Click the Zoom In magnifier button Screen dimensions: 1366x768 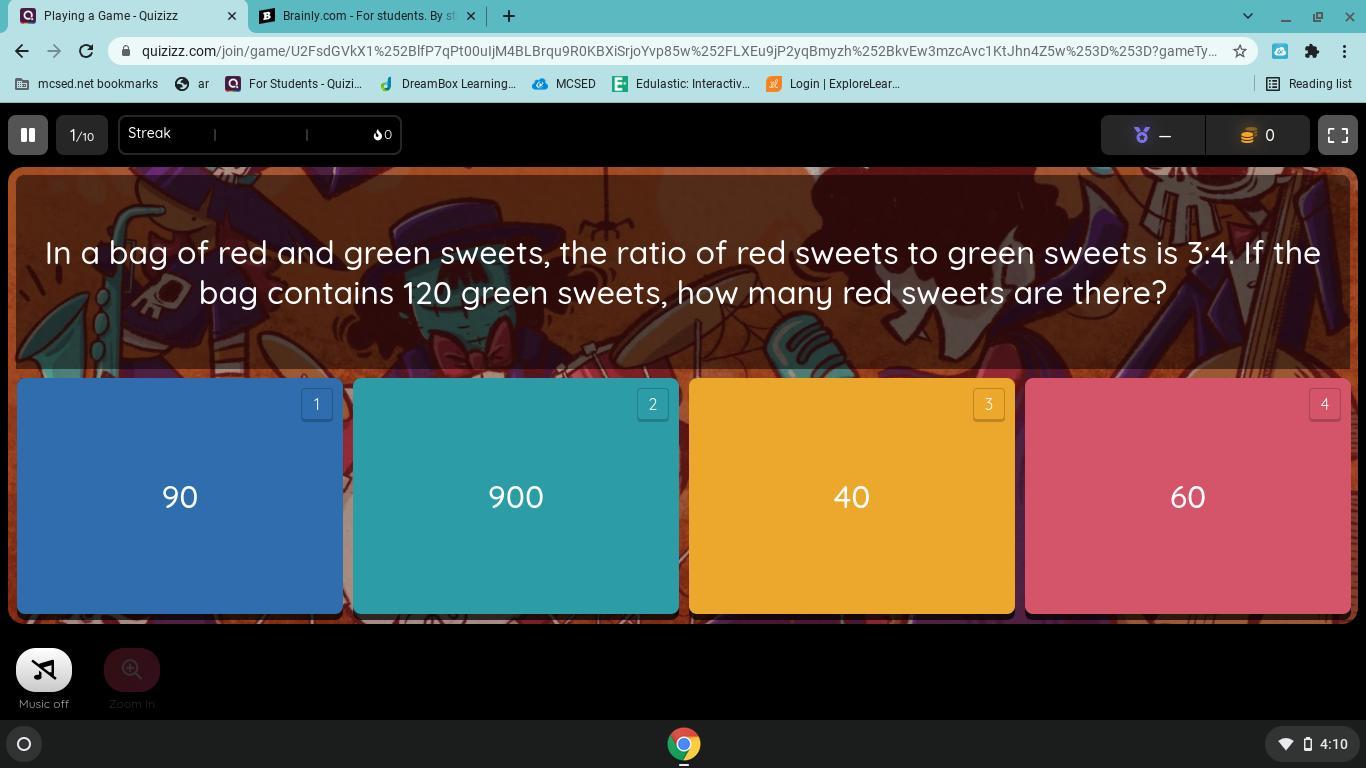pos(132,670)
